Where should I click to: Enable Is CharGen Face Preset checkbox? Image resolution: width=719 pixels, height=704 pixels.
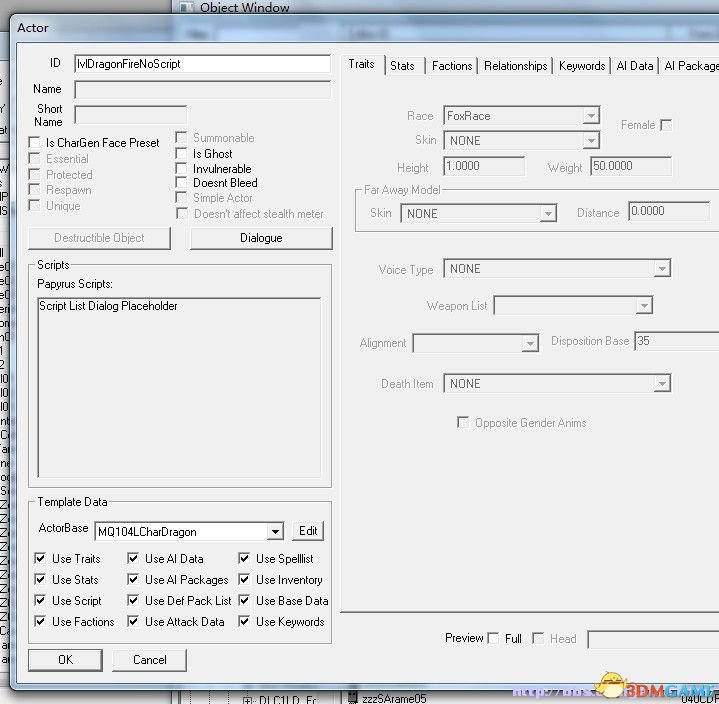(36, 143)
